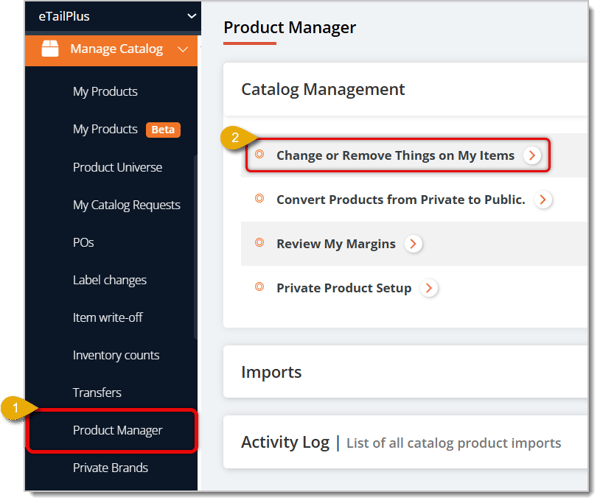Click arrow beside Review My Margins

tap(414, 244)
